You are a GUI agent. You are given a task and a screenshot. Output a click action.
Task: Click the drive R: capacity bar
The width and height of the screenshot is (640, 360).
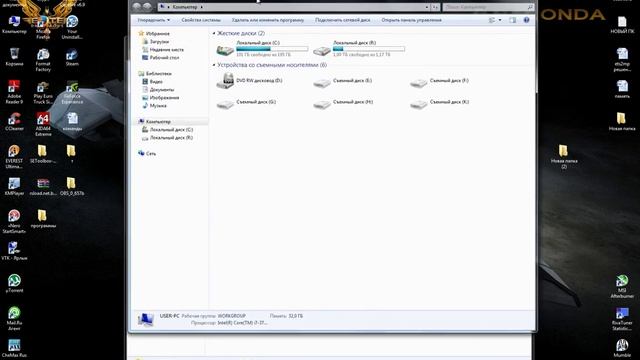click(x=369, y=49)
